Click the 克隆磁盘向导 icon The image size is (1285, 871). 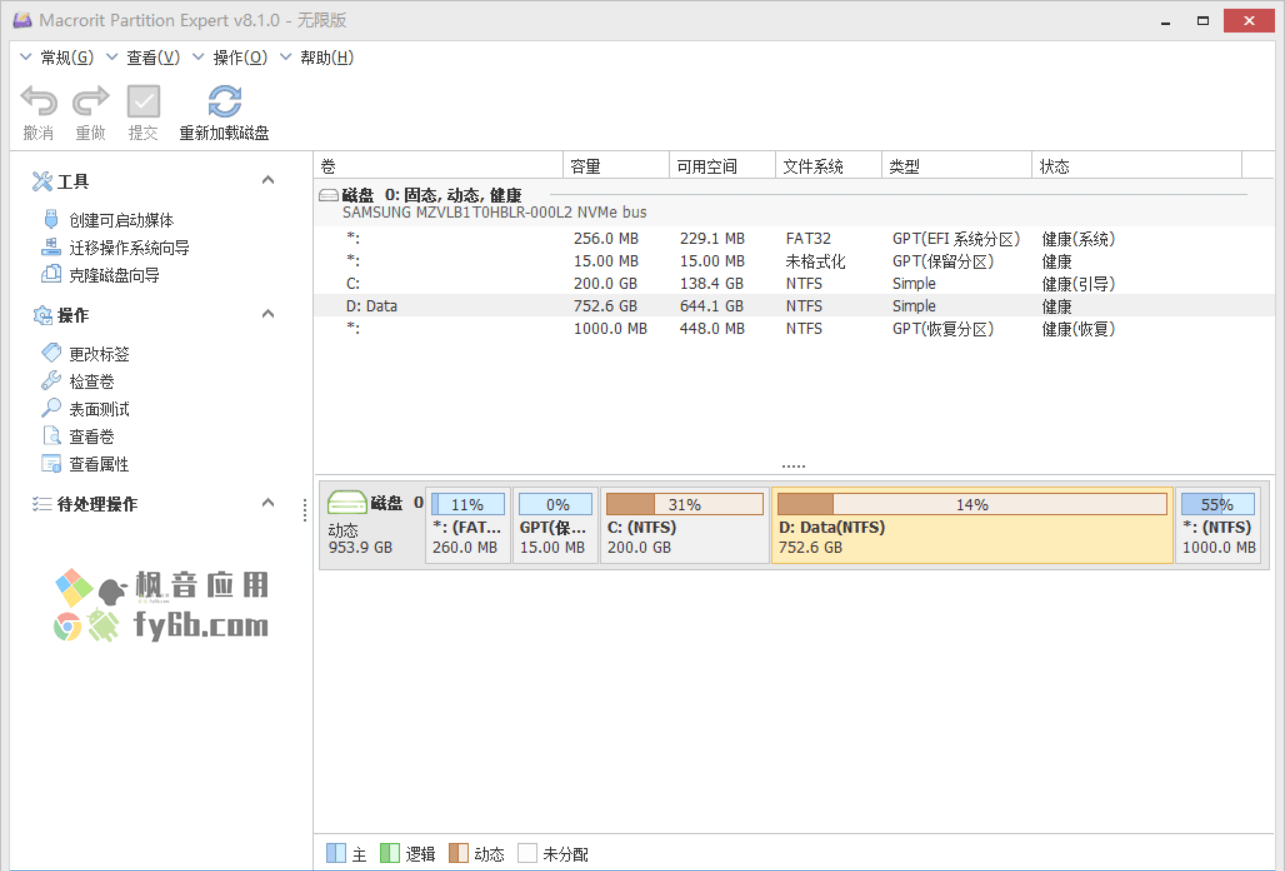coord(51,274)
